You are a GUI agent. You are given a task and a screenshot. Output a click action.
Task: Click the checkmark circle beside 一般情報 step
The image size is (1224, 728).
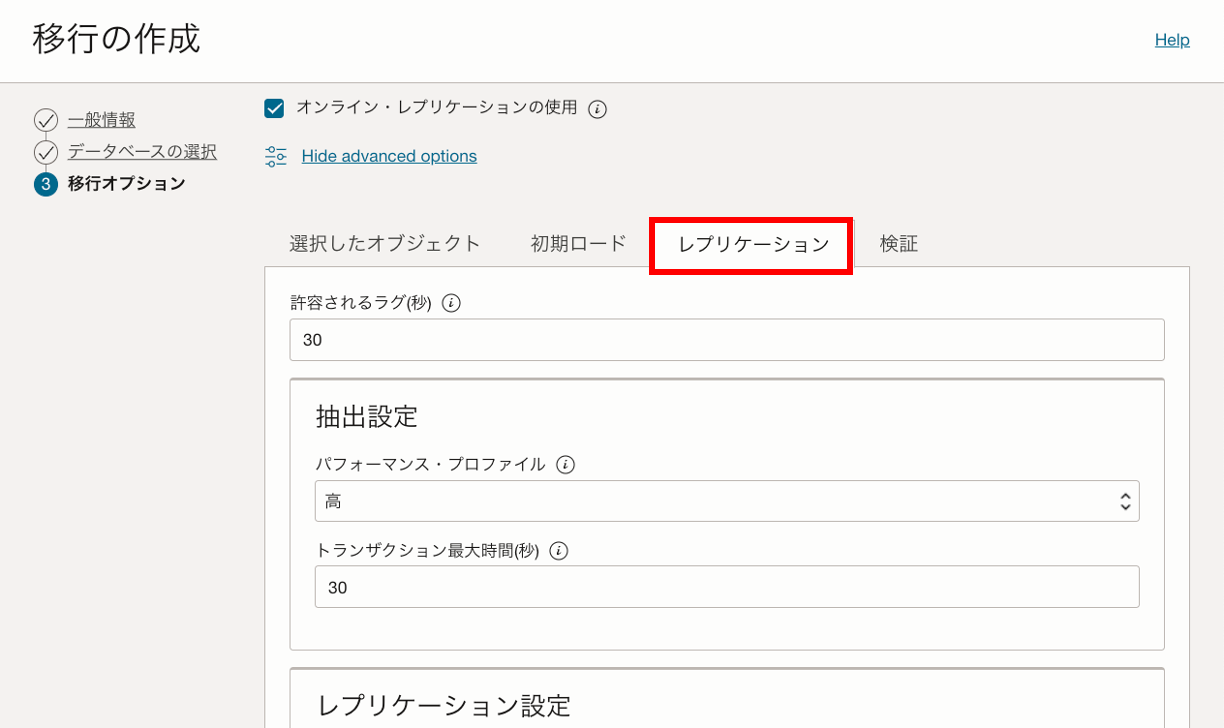(47, 119)
